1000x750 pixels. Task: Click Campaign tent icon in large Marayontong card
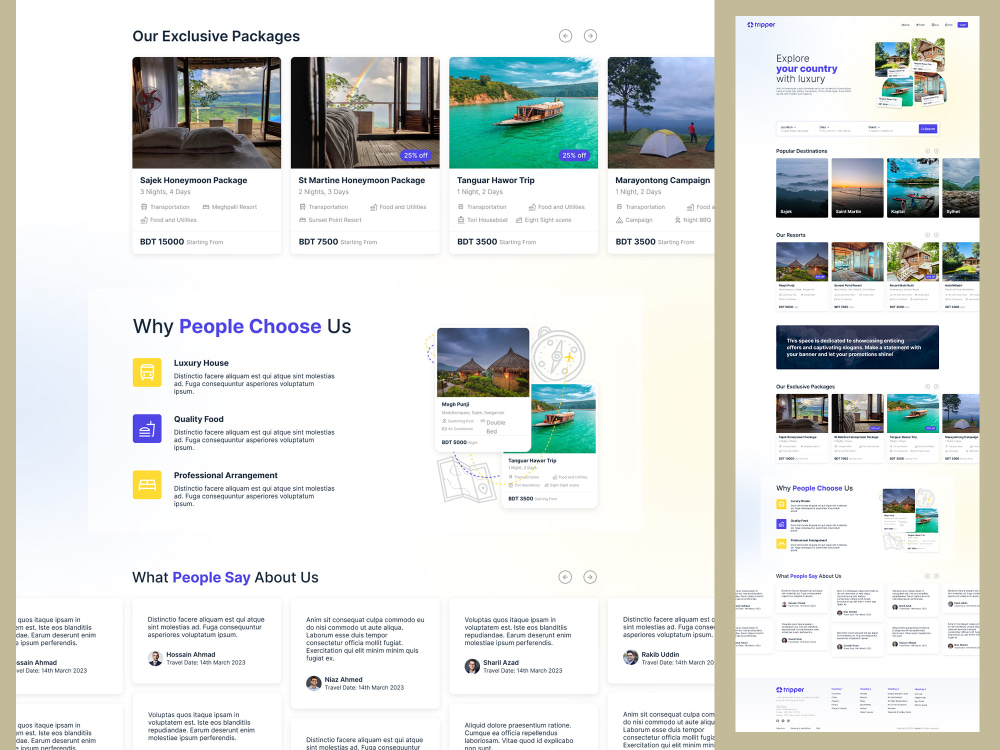click(x=619, y=220)
